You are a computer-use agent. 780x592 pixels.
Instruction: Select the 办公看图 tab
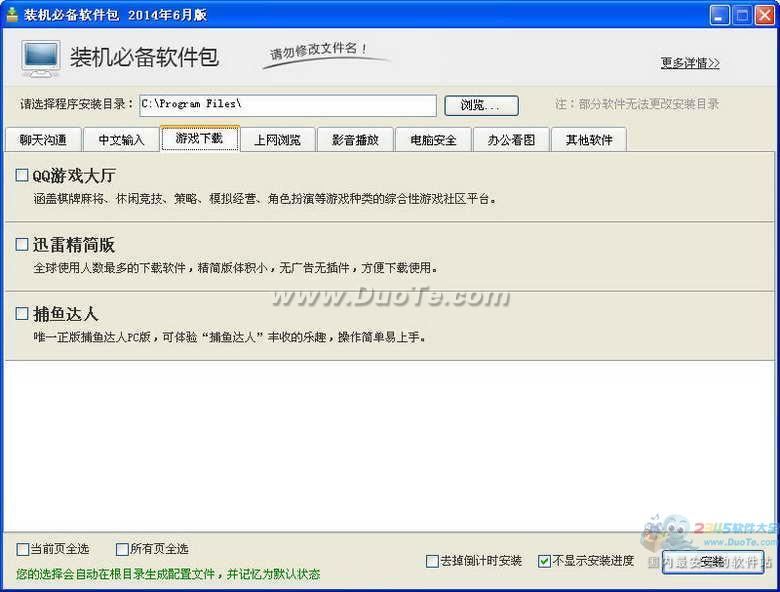pyautogui.click(x=511, y=140)
